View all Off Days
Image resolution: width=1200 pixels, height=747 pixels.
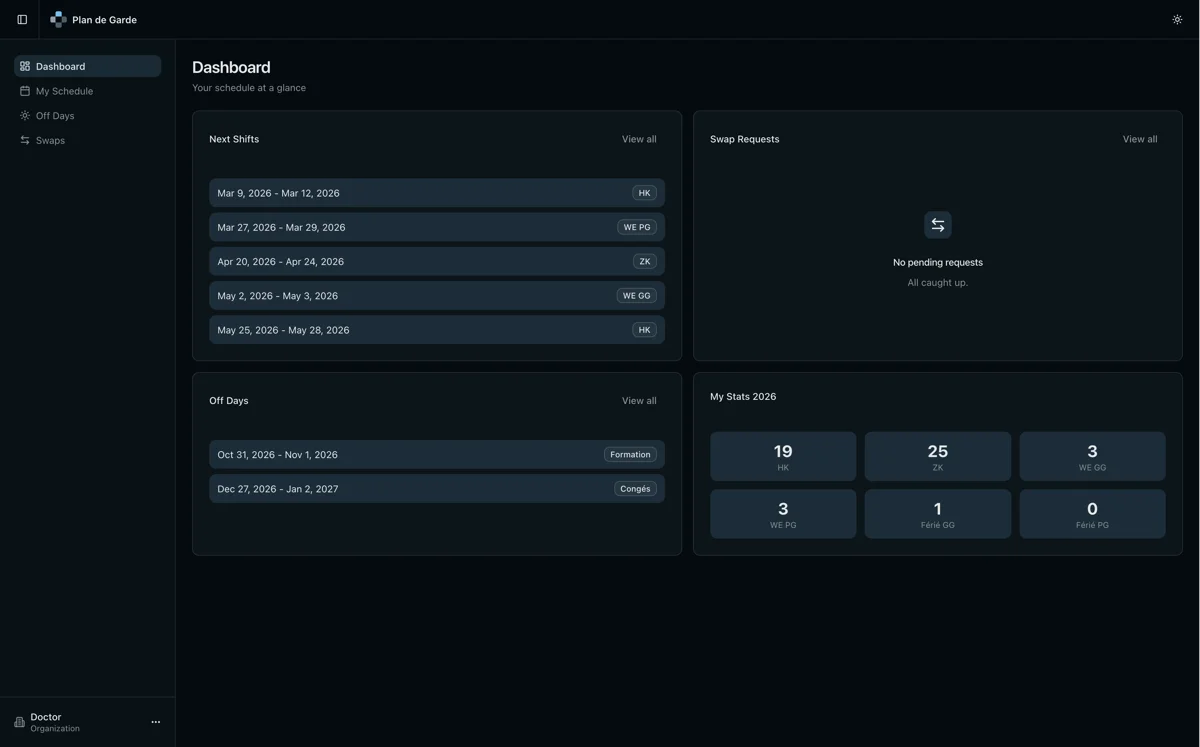click(x=639, y=401)
